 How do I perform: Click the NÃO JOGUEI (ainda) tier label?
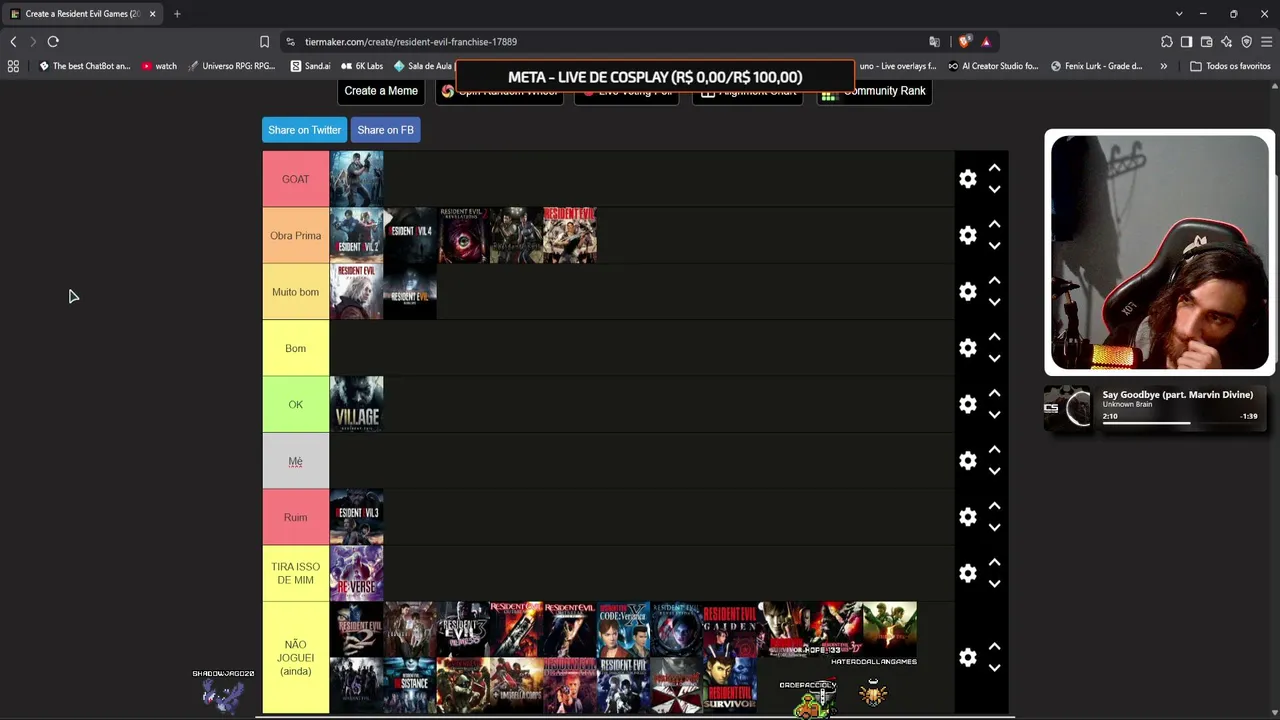(x=296, y=657)
